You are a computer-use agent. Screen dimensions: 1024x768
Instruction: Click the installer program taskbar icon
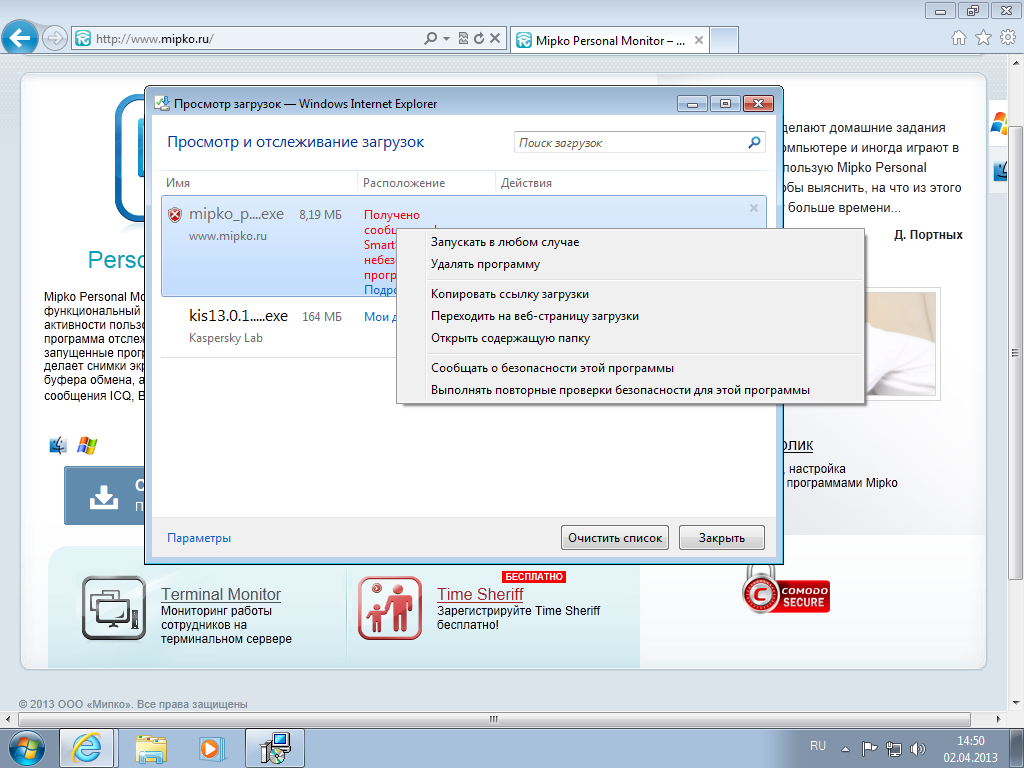(x=275, y=748)
